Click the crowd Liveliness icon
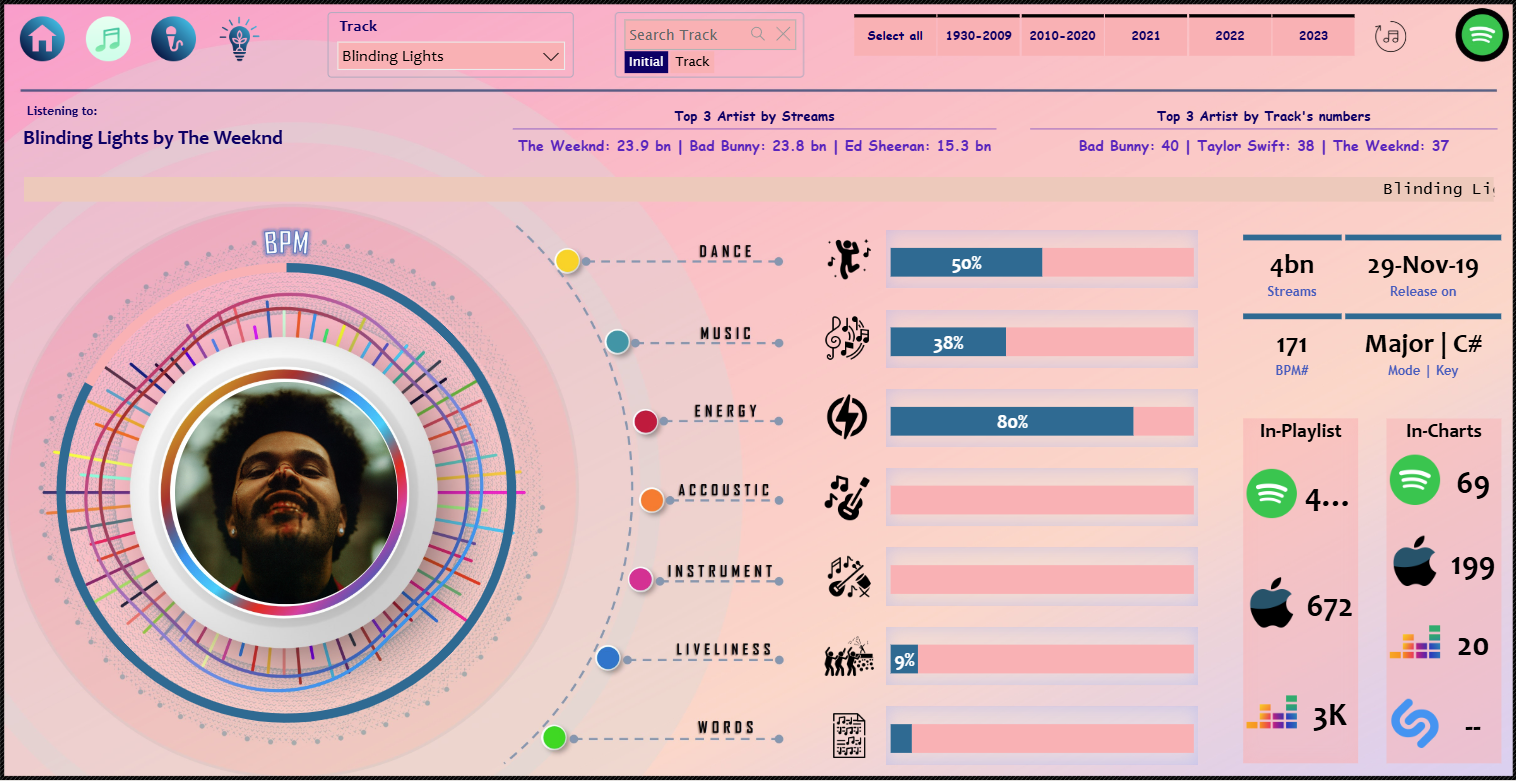The height and width of the screenshot is (781, 1516). (x=848, y=656)
